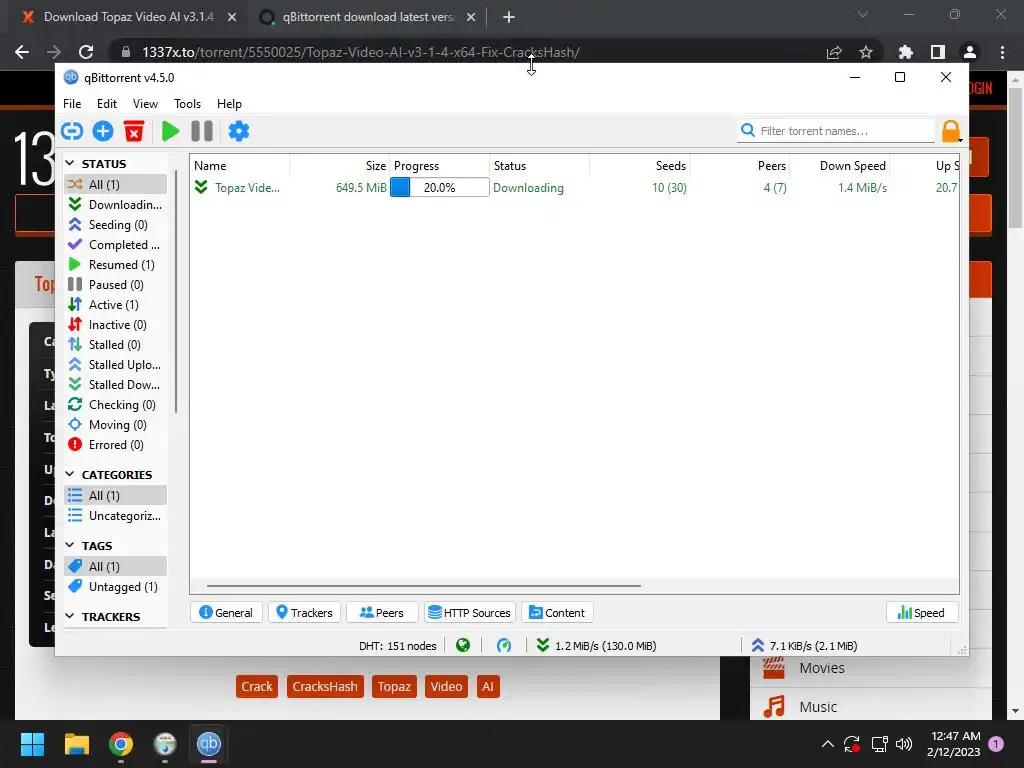Select All (1) under Status
Viewport: 1024px width, 768px height.
[x=116, y=184]
